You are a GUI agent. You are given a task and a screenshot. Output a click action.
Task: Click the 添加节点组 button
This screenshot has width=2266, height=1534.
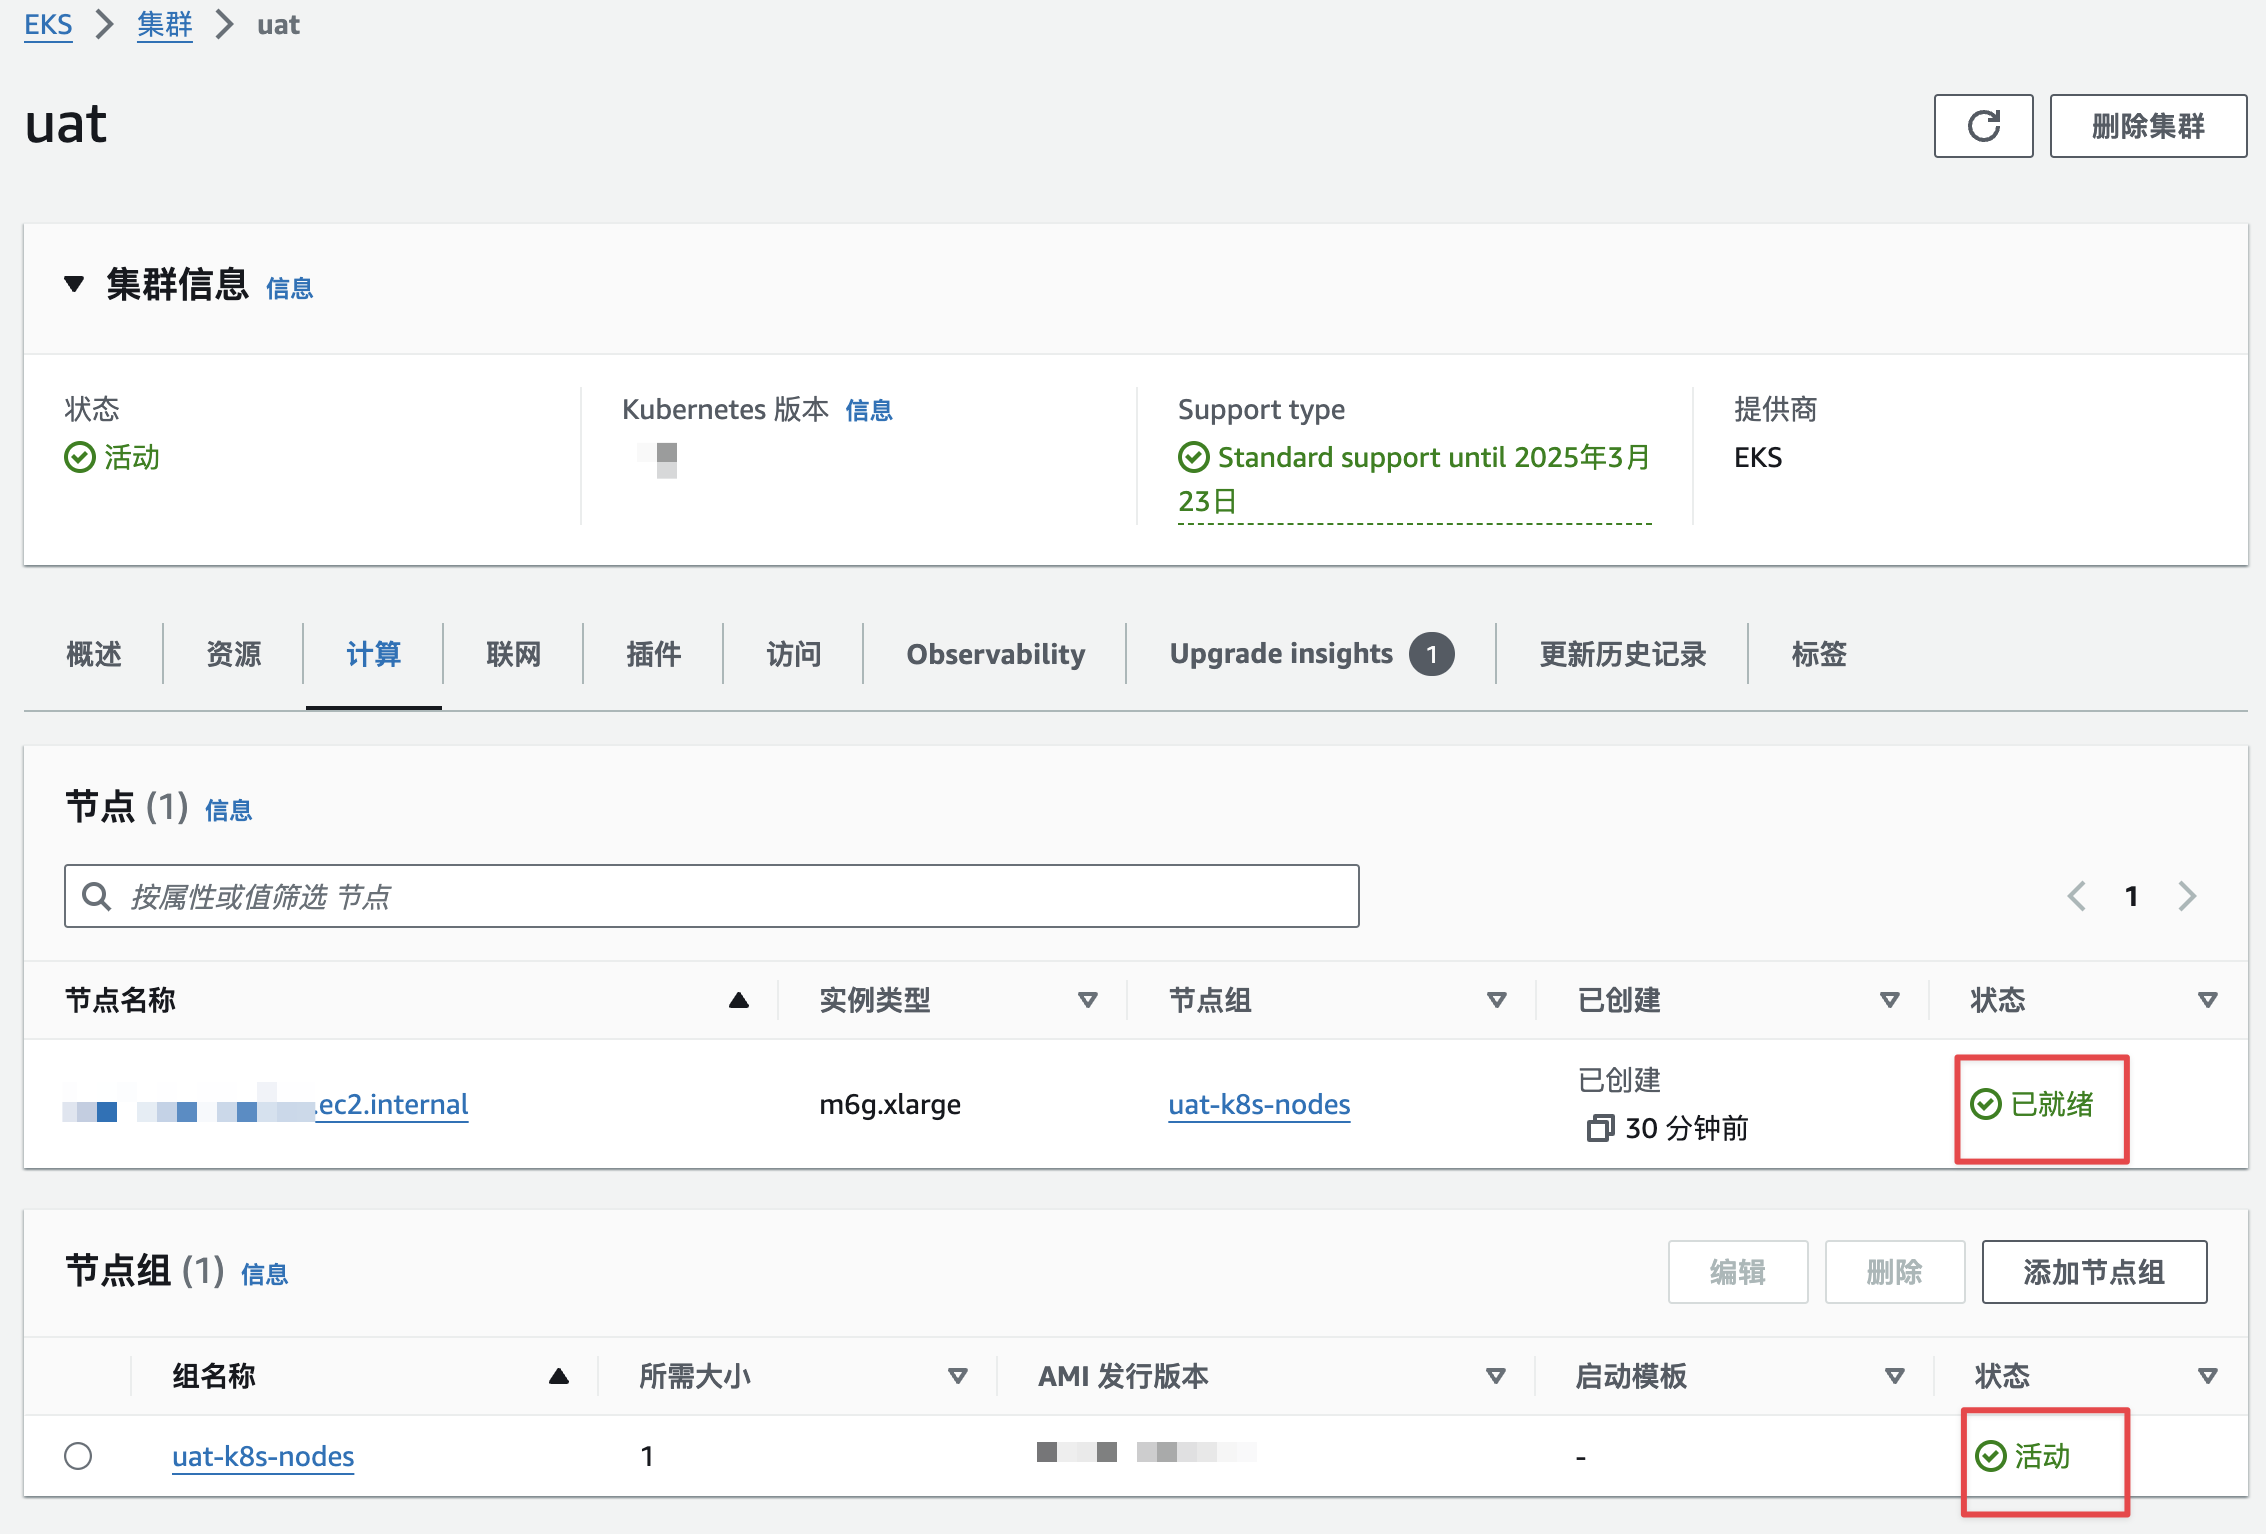tap(2095, 1272)
